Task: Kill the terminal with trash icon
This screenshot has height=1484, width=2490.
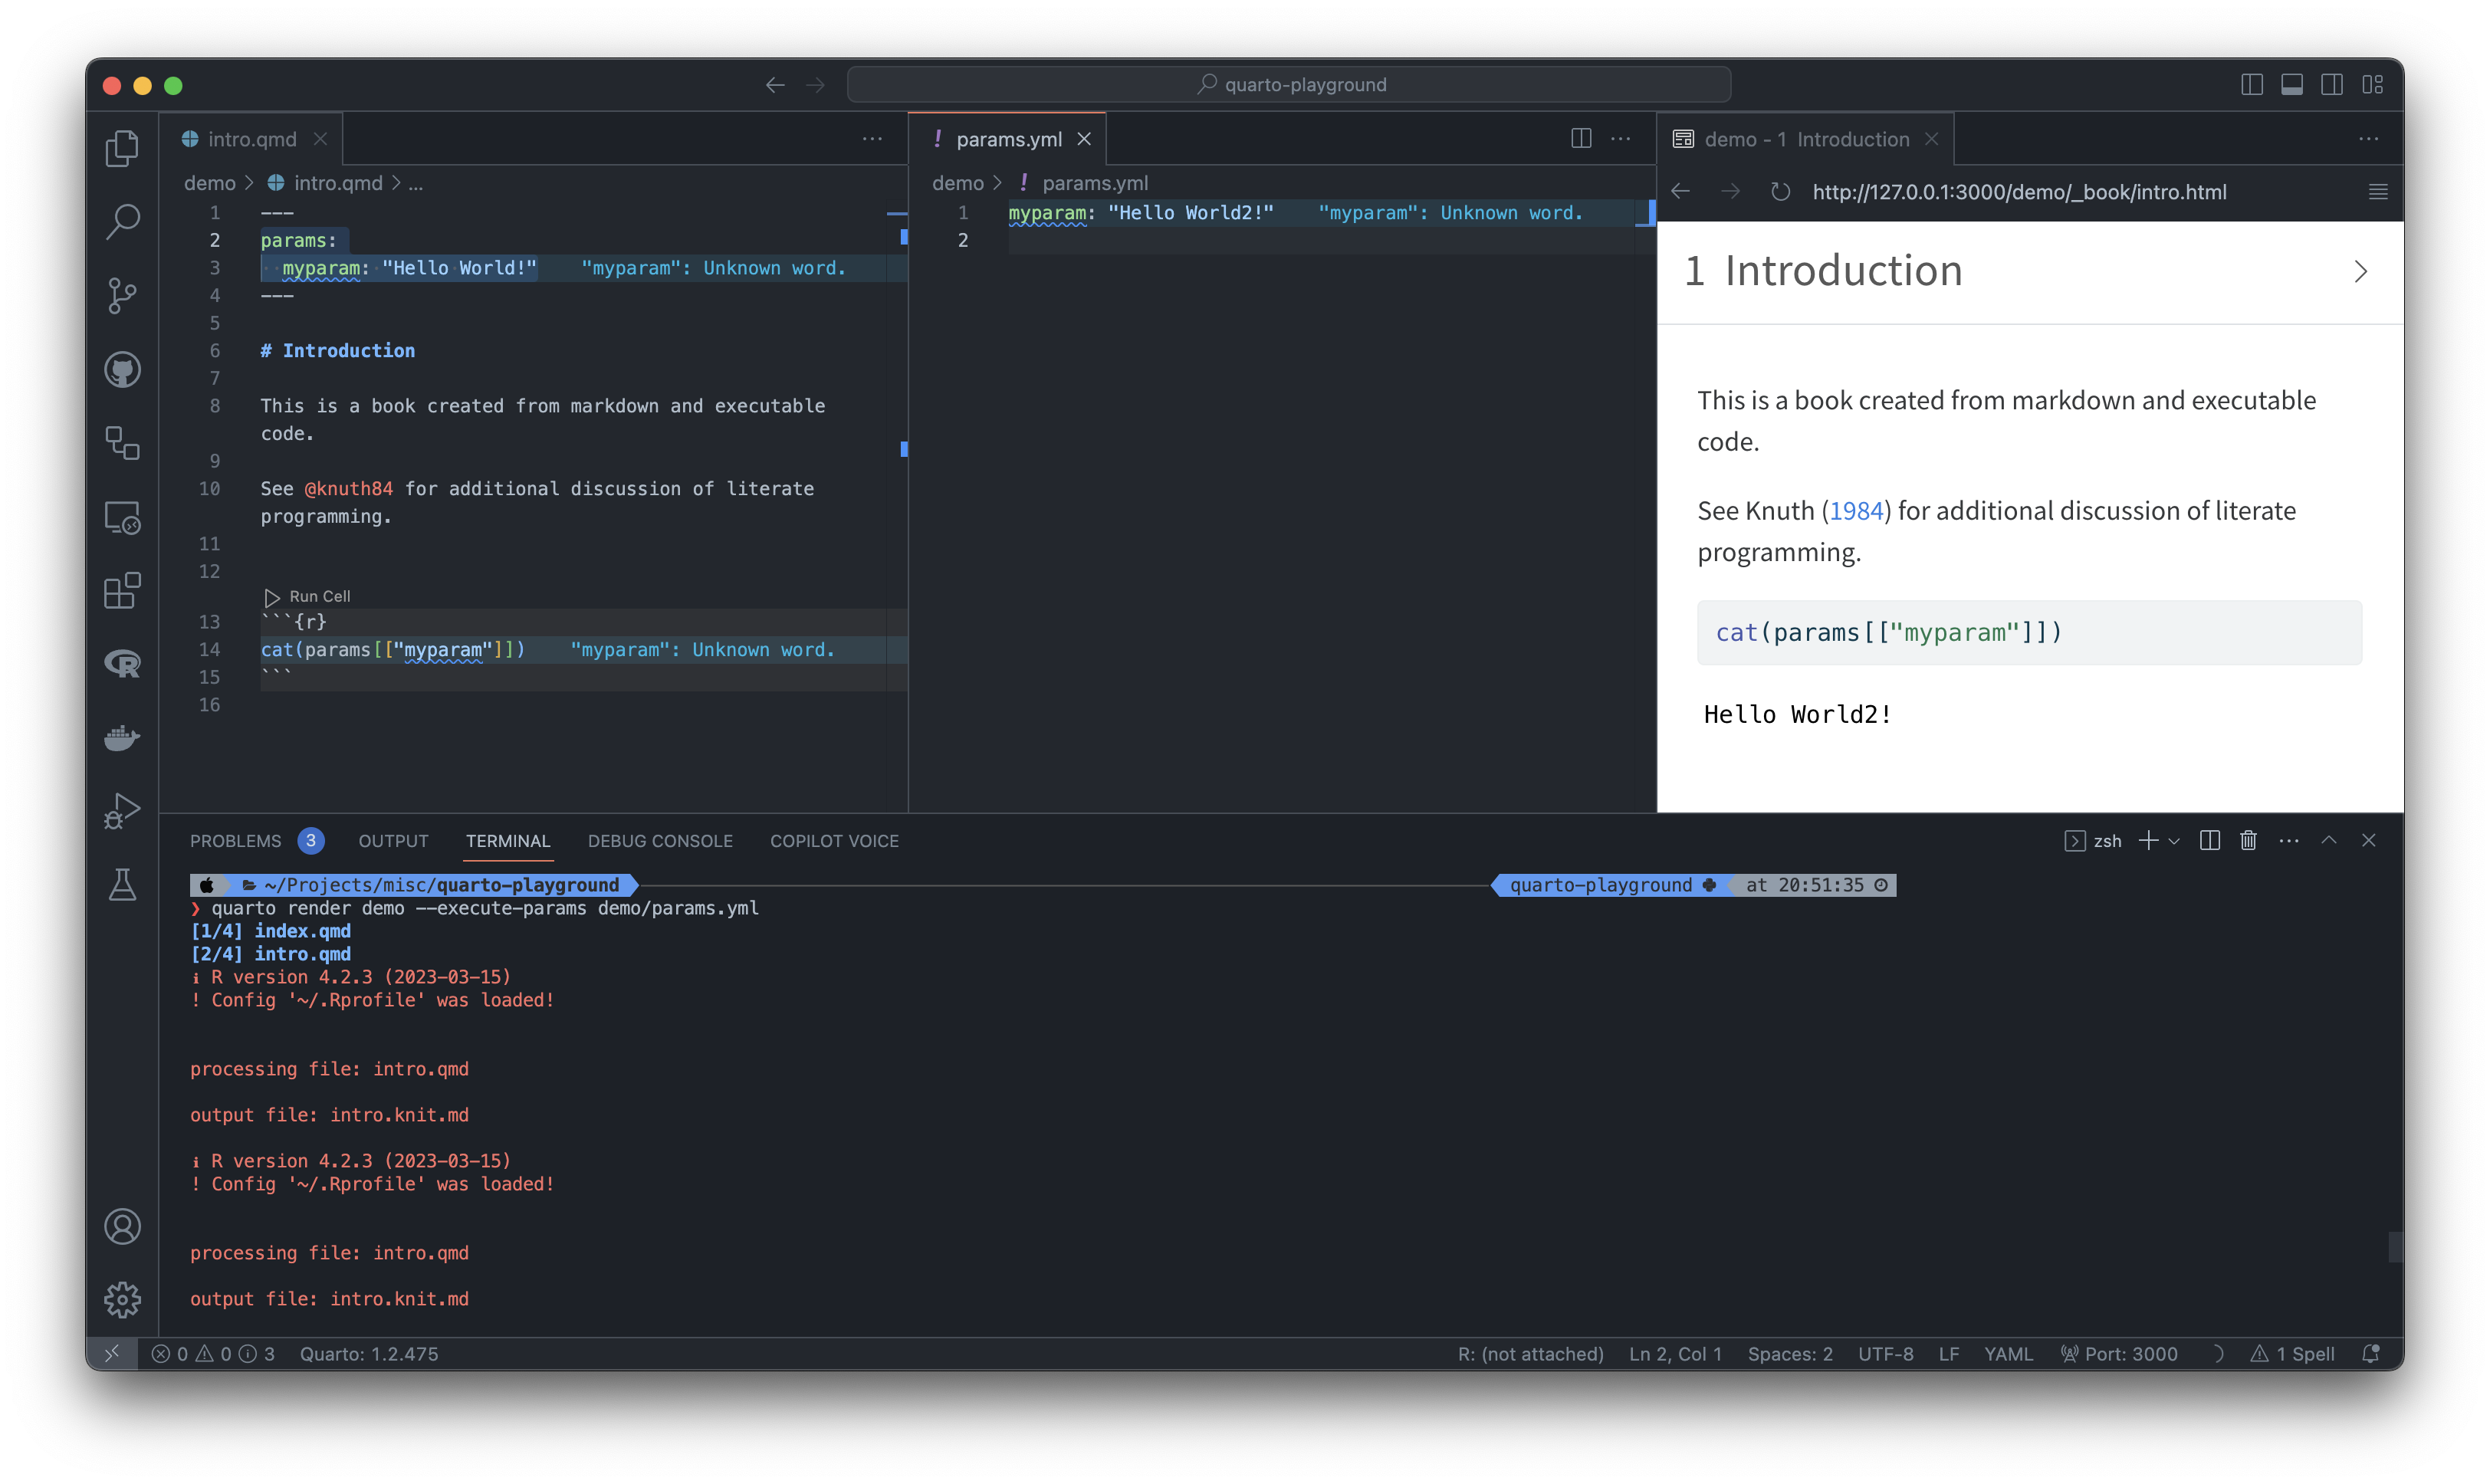Action: pyautogui.click(x=2248, y=841)
